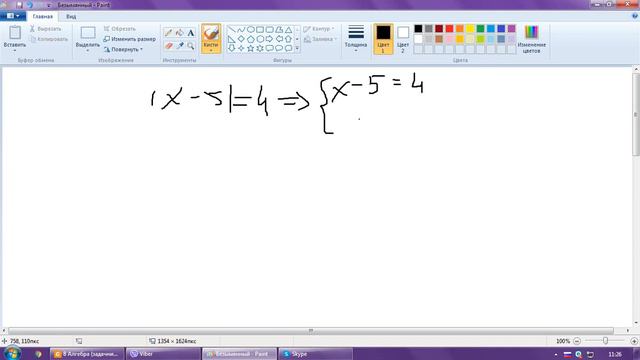The height and width of the screenshot is (360, 640).
Task: Switch to Viber in the taskbar
Action: [163, 354]
